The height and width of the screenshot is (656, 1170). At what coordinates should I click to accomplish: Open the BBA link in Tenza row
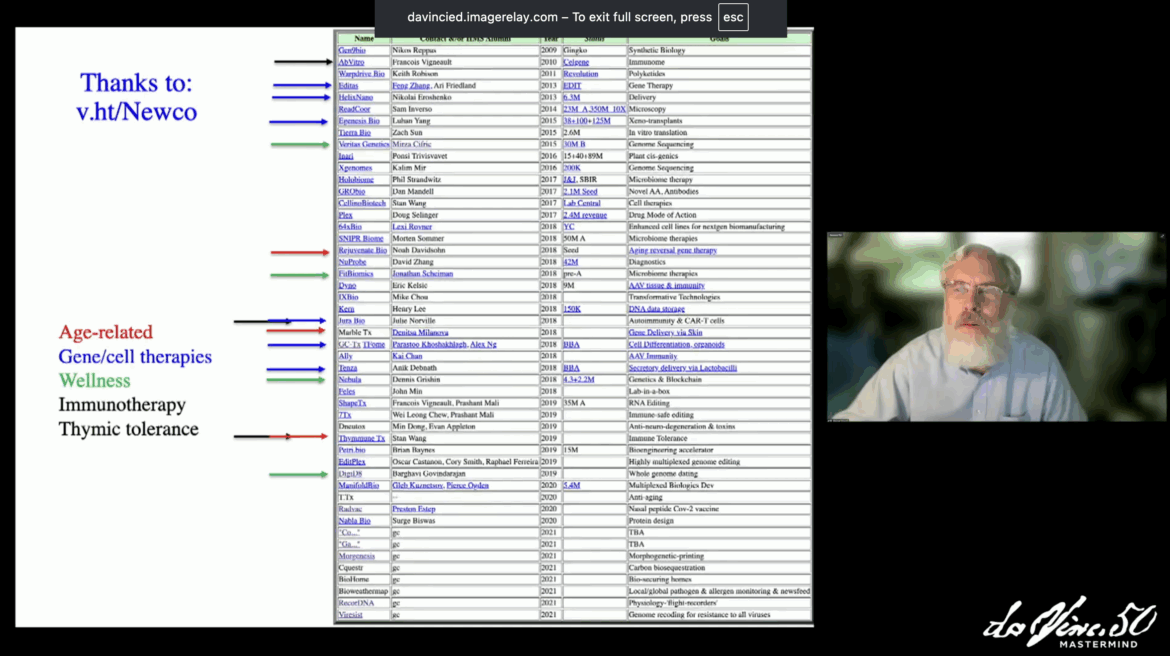pos(572,368)
